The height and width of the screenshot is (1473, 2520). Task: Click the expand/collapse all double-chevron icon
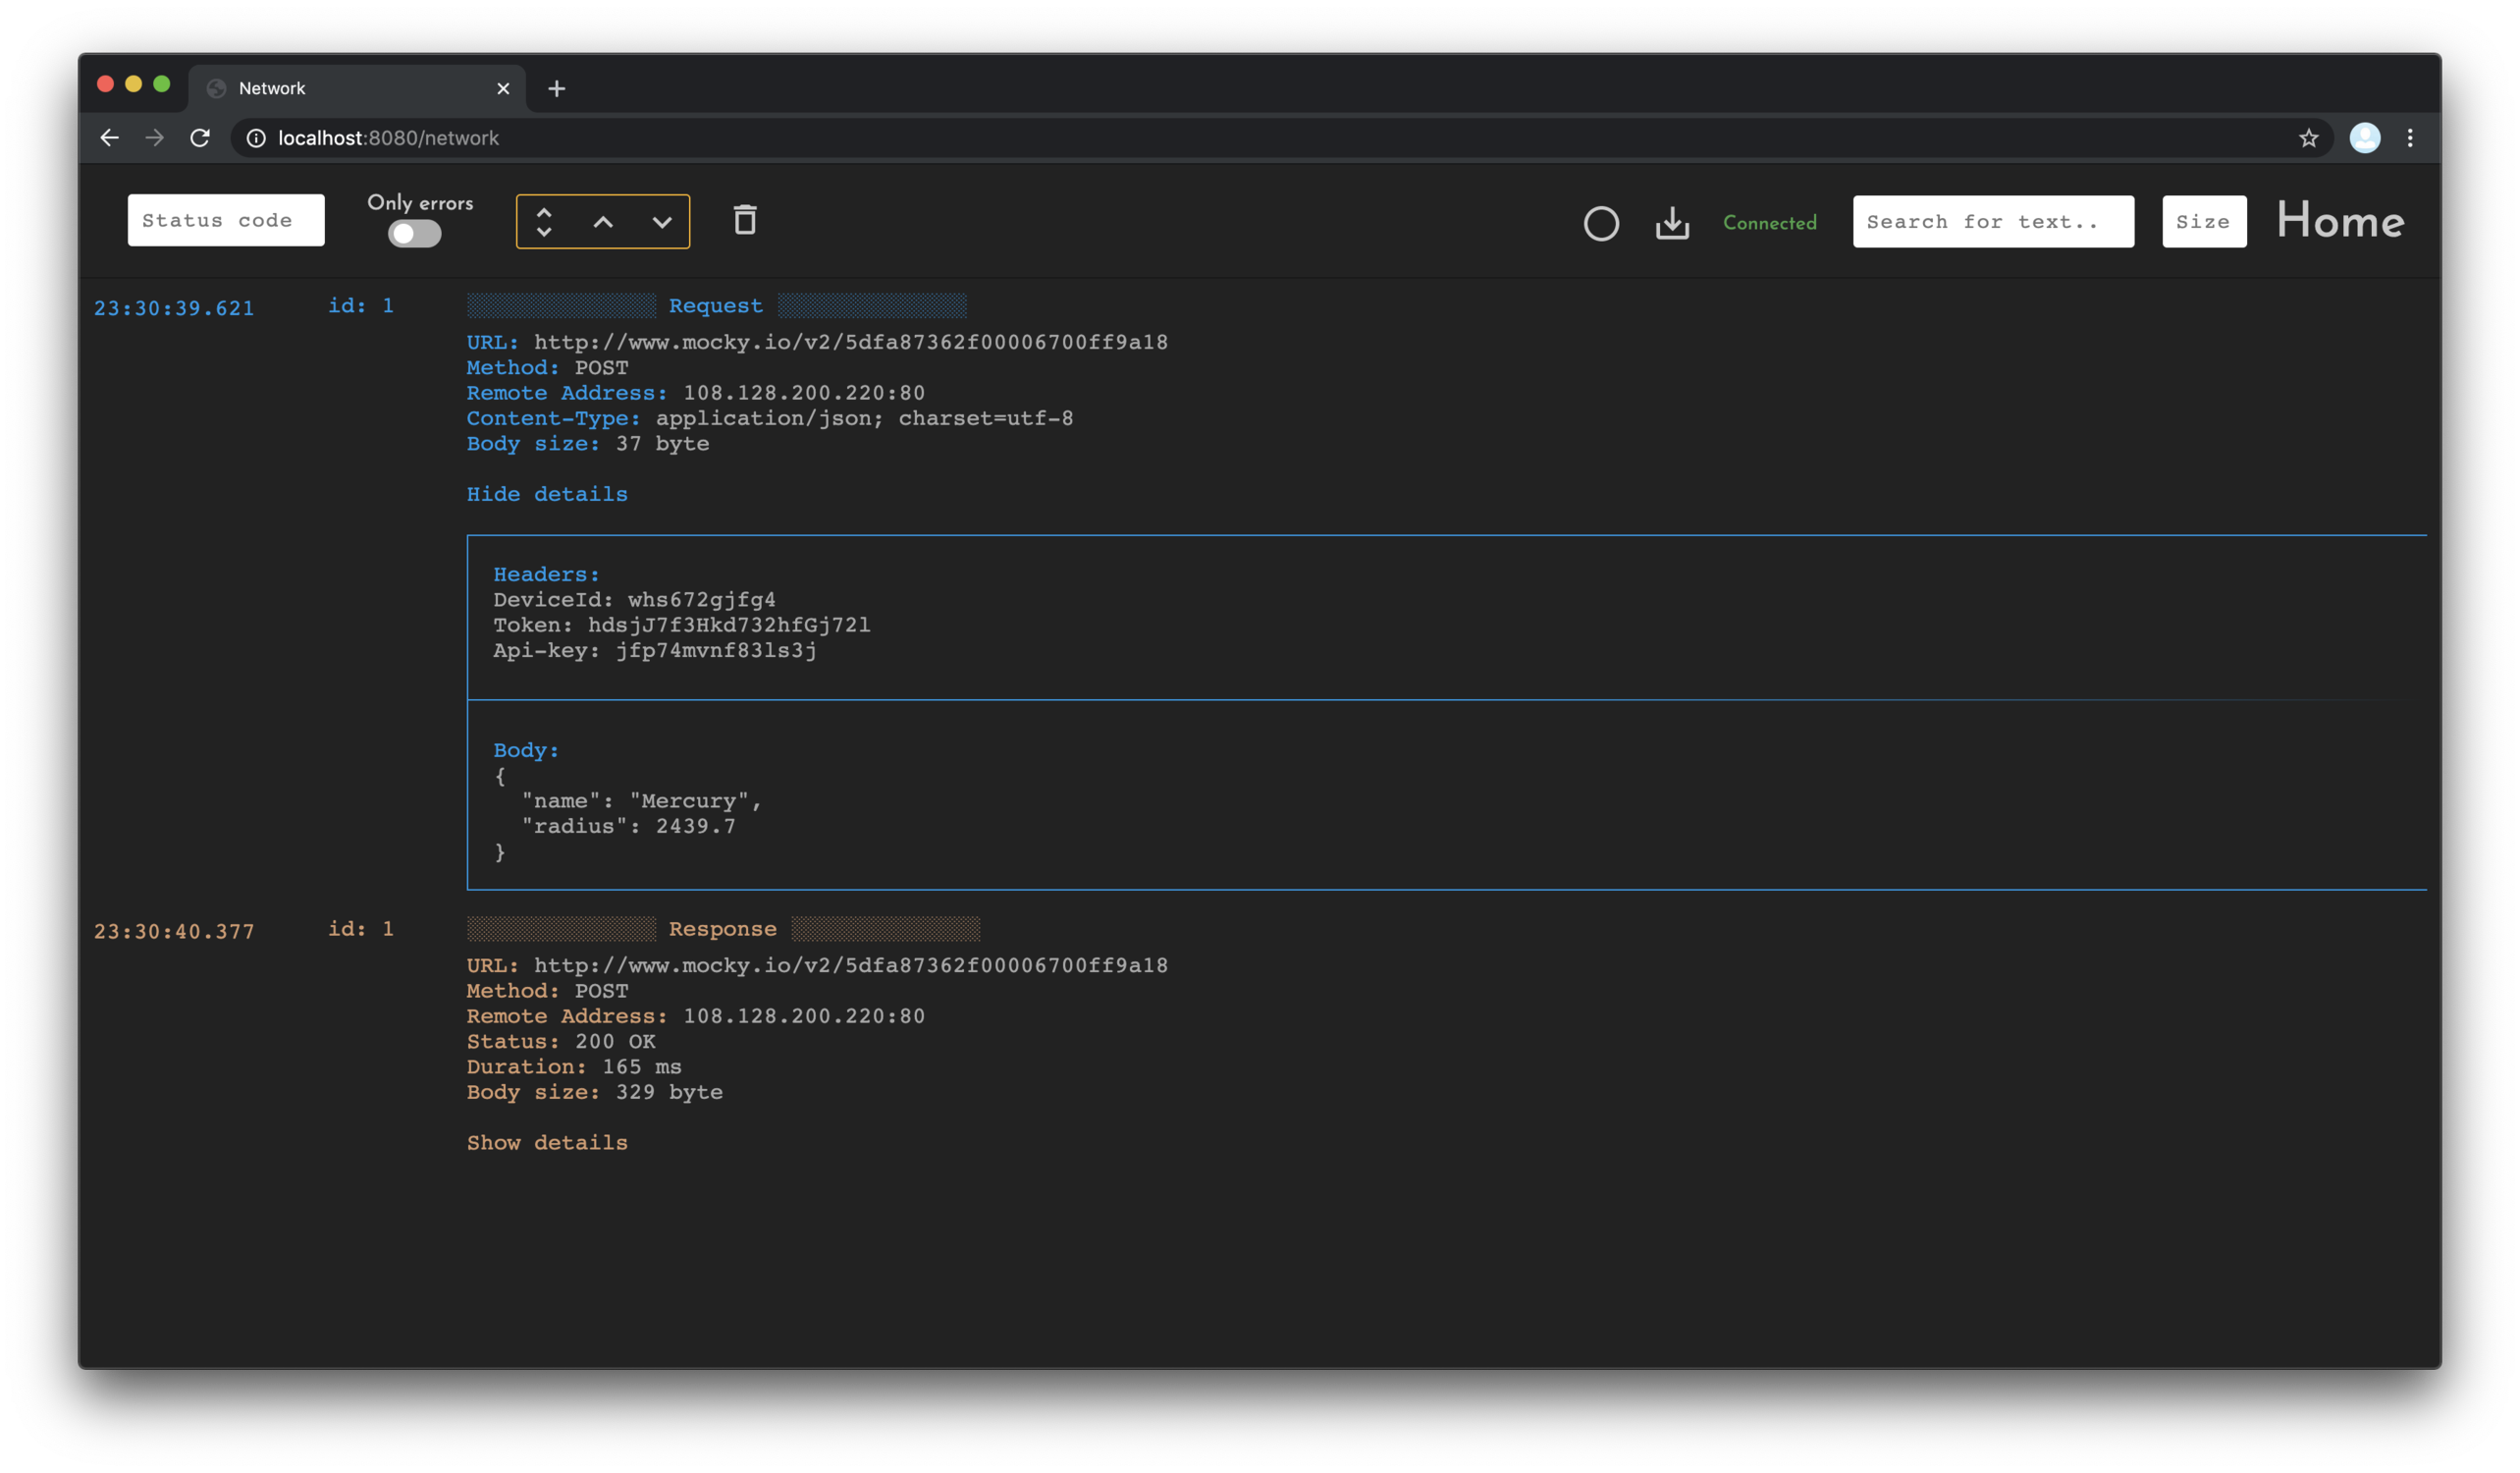point(544,222)
